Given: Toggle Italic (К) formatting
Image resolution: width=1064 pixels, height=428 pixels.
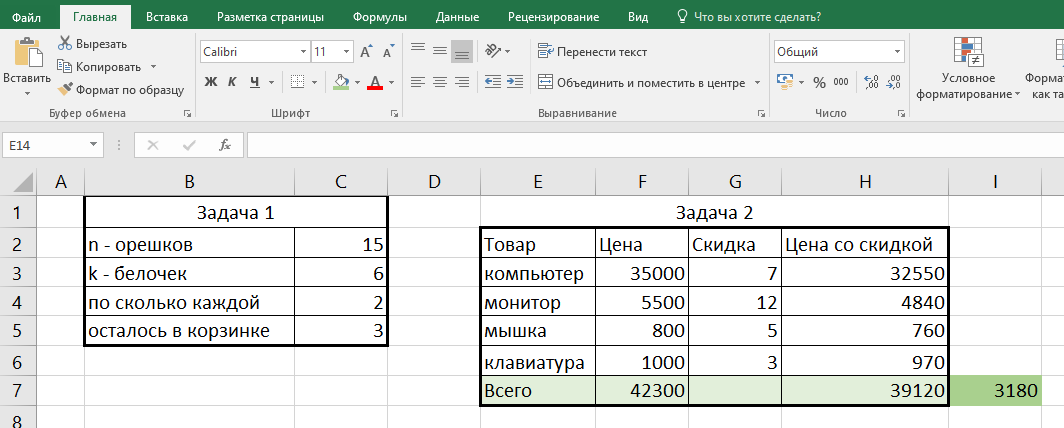Looking at the screenshot, I should (234, 82).
